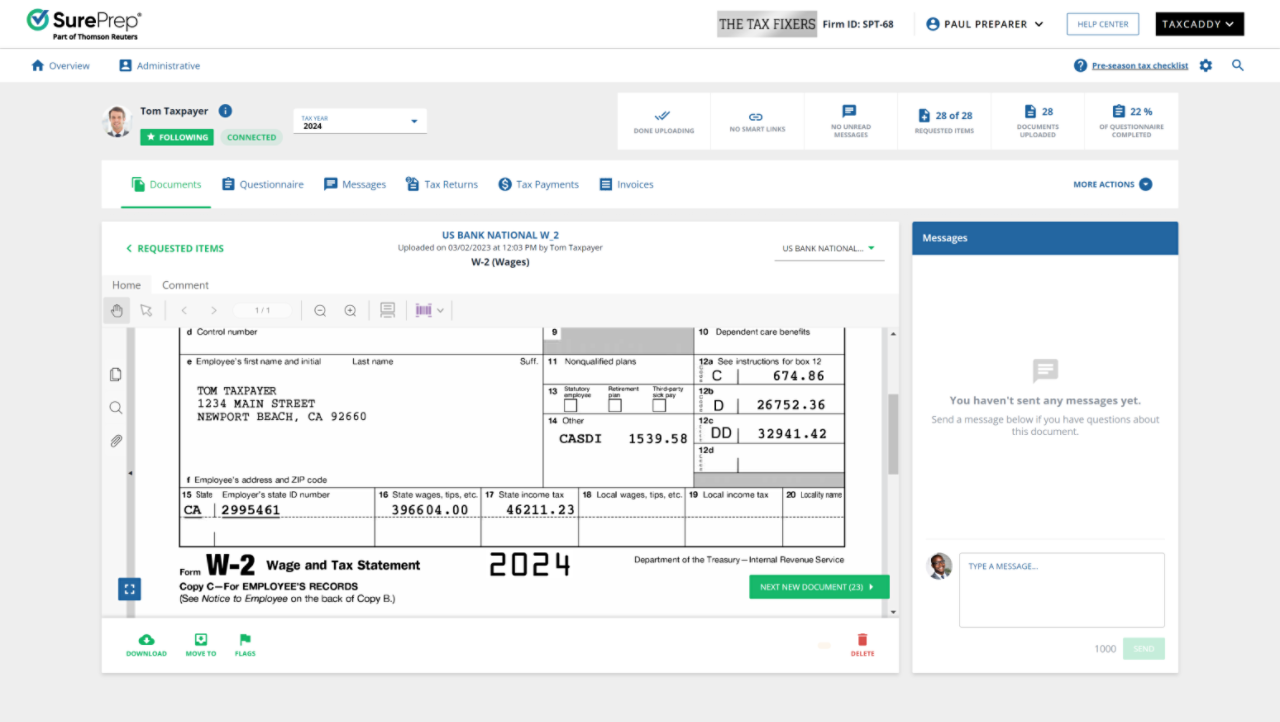The image size is (1280, 722).
Task: Open the Flags option
Action: click(245, 645)
